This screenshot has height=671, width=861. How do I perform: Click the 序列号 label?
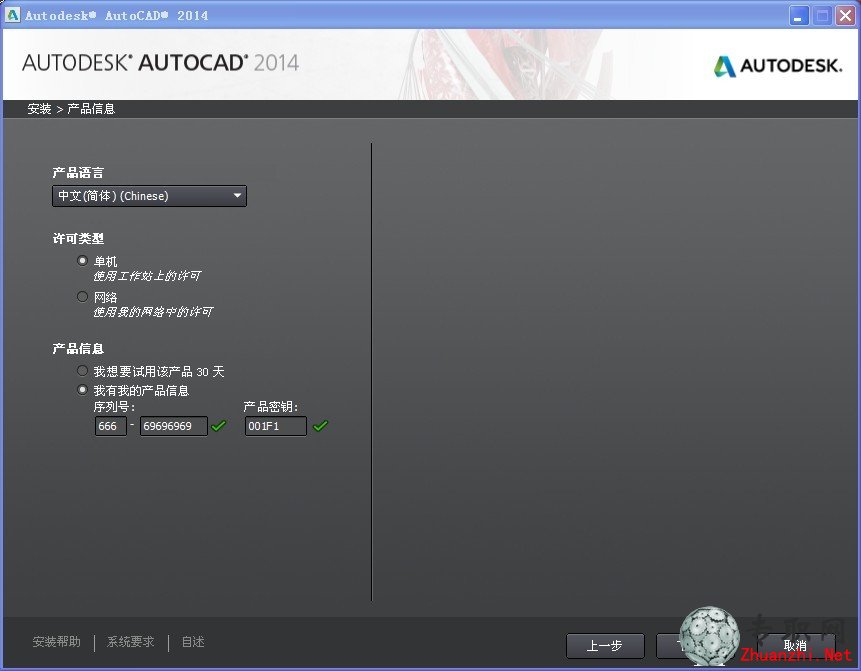pyautogui.click(x=114, y=407)
